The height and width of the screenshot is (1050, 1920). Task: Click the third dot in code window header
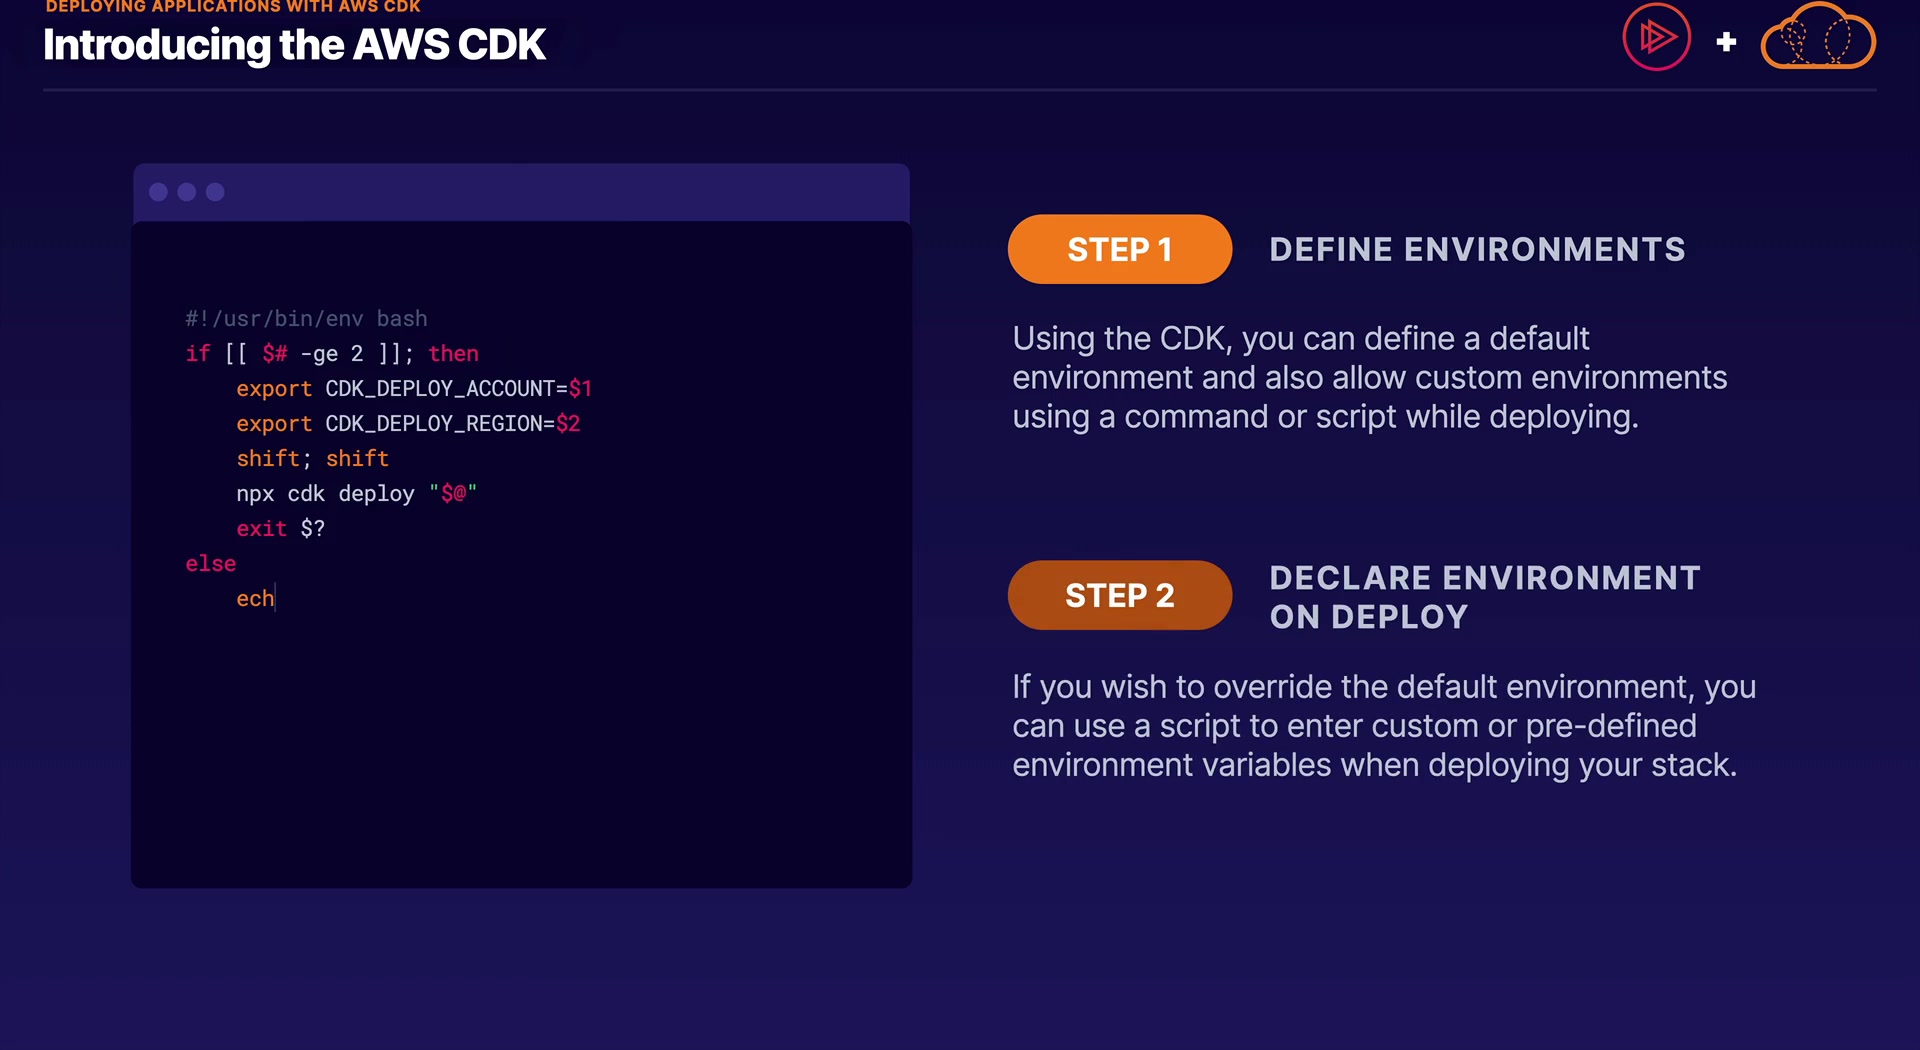pyautogui.click(x=215, y=192)
